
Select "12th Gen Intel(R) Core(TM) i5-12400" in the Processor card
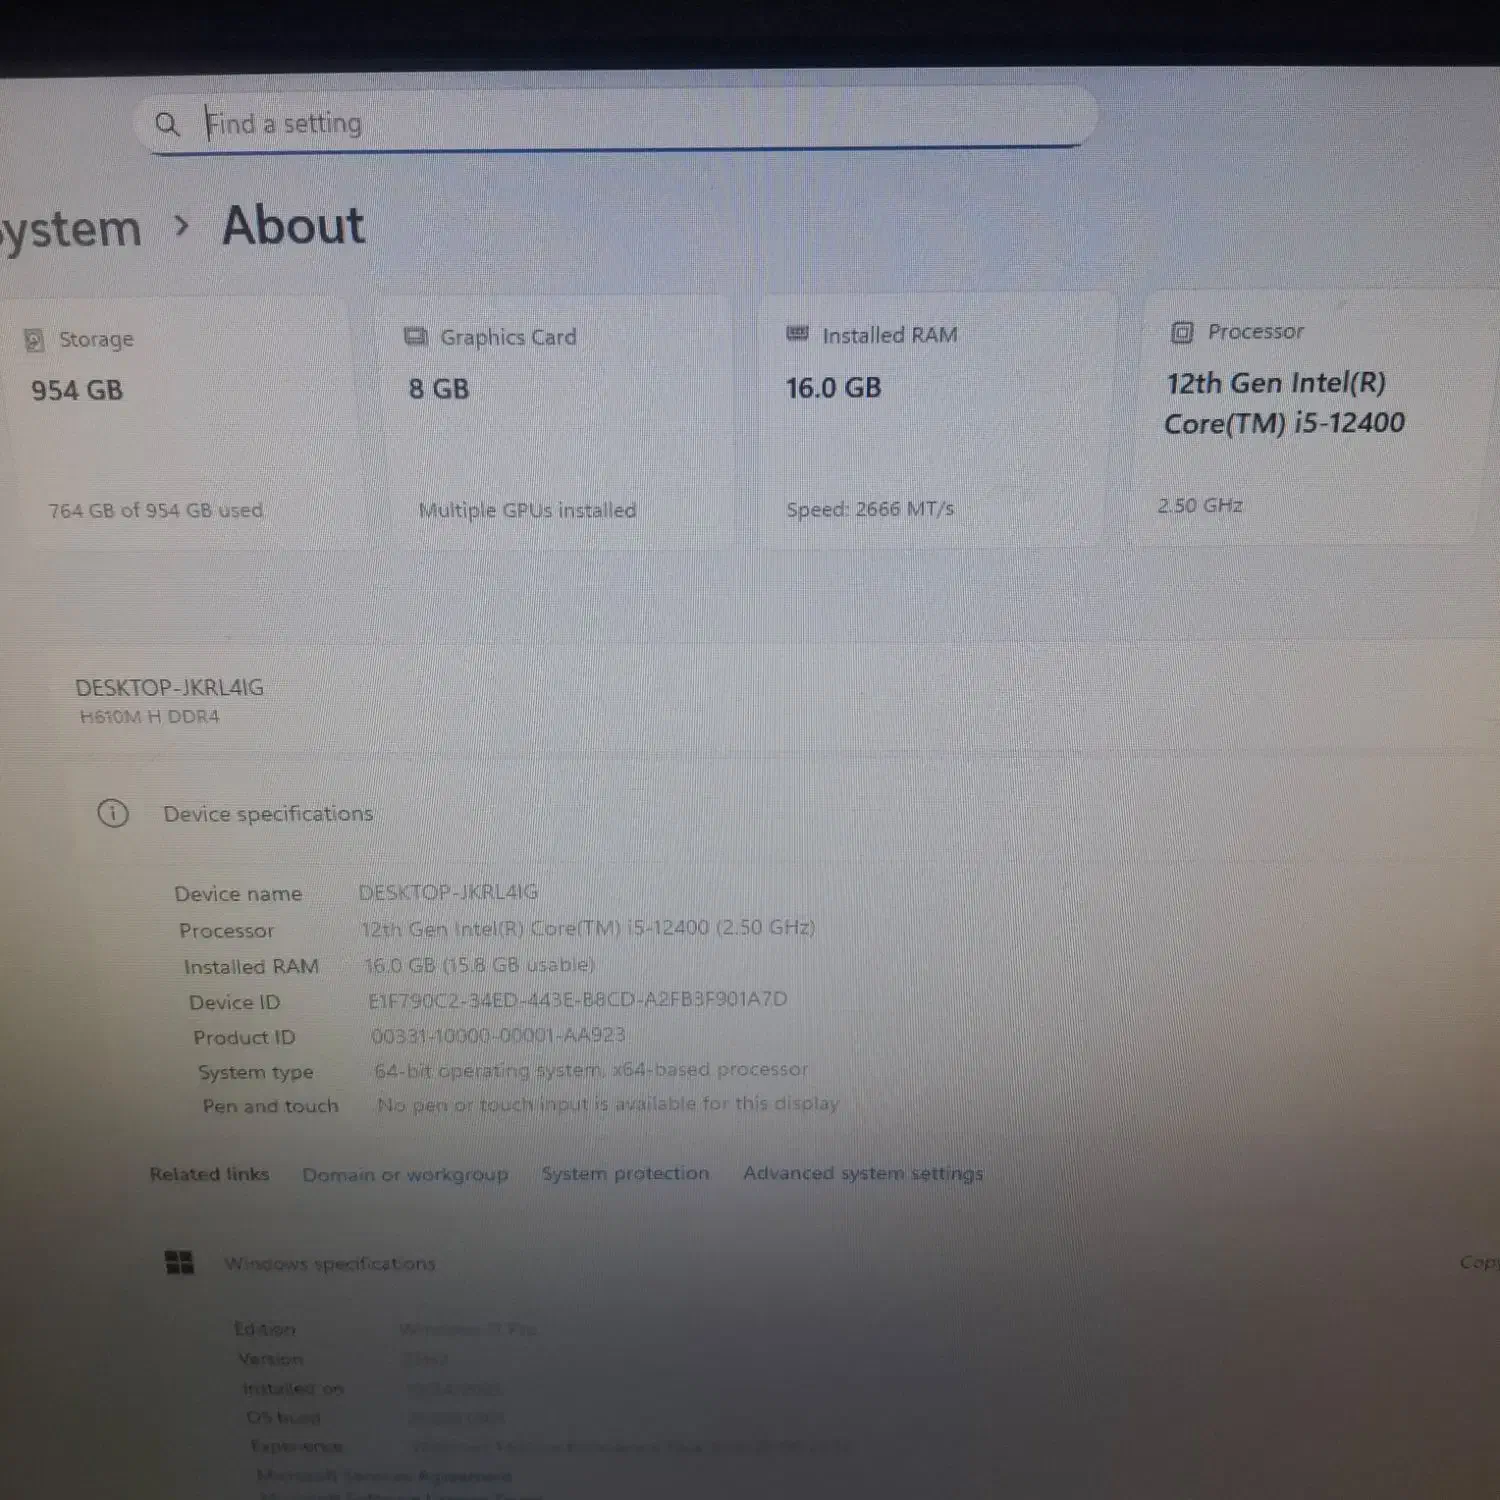(x=1285, y=403)
